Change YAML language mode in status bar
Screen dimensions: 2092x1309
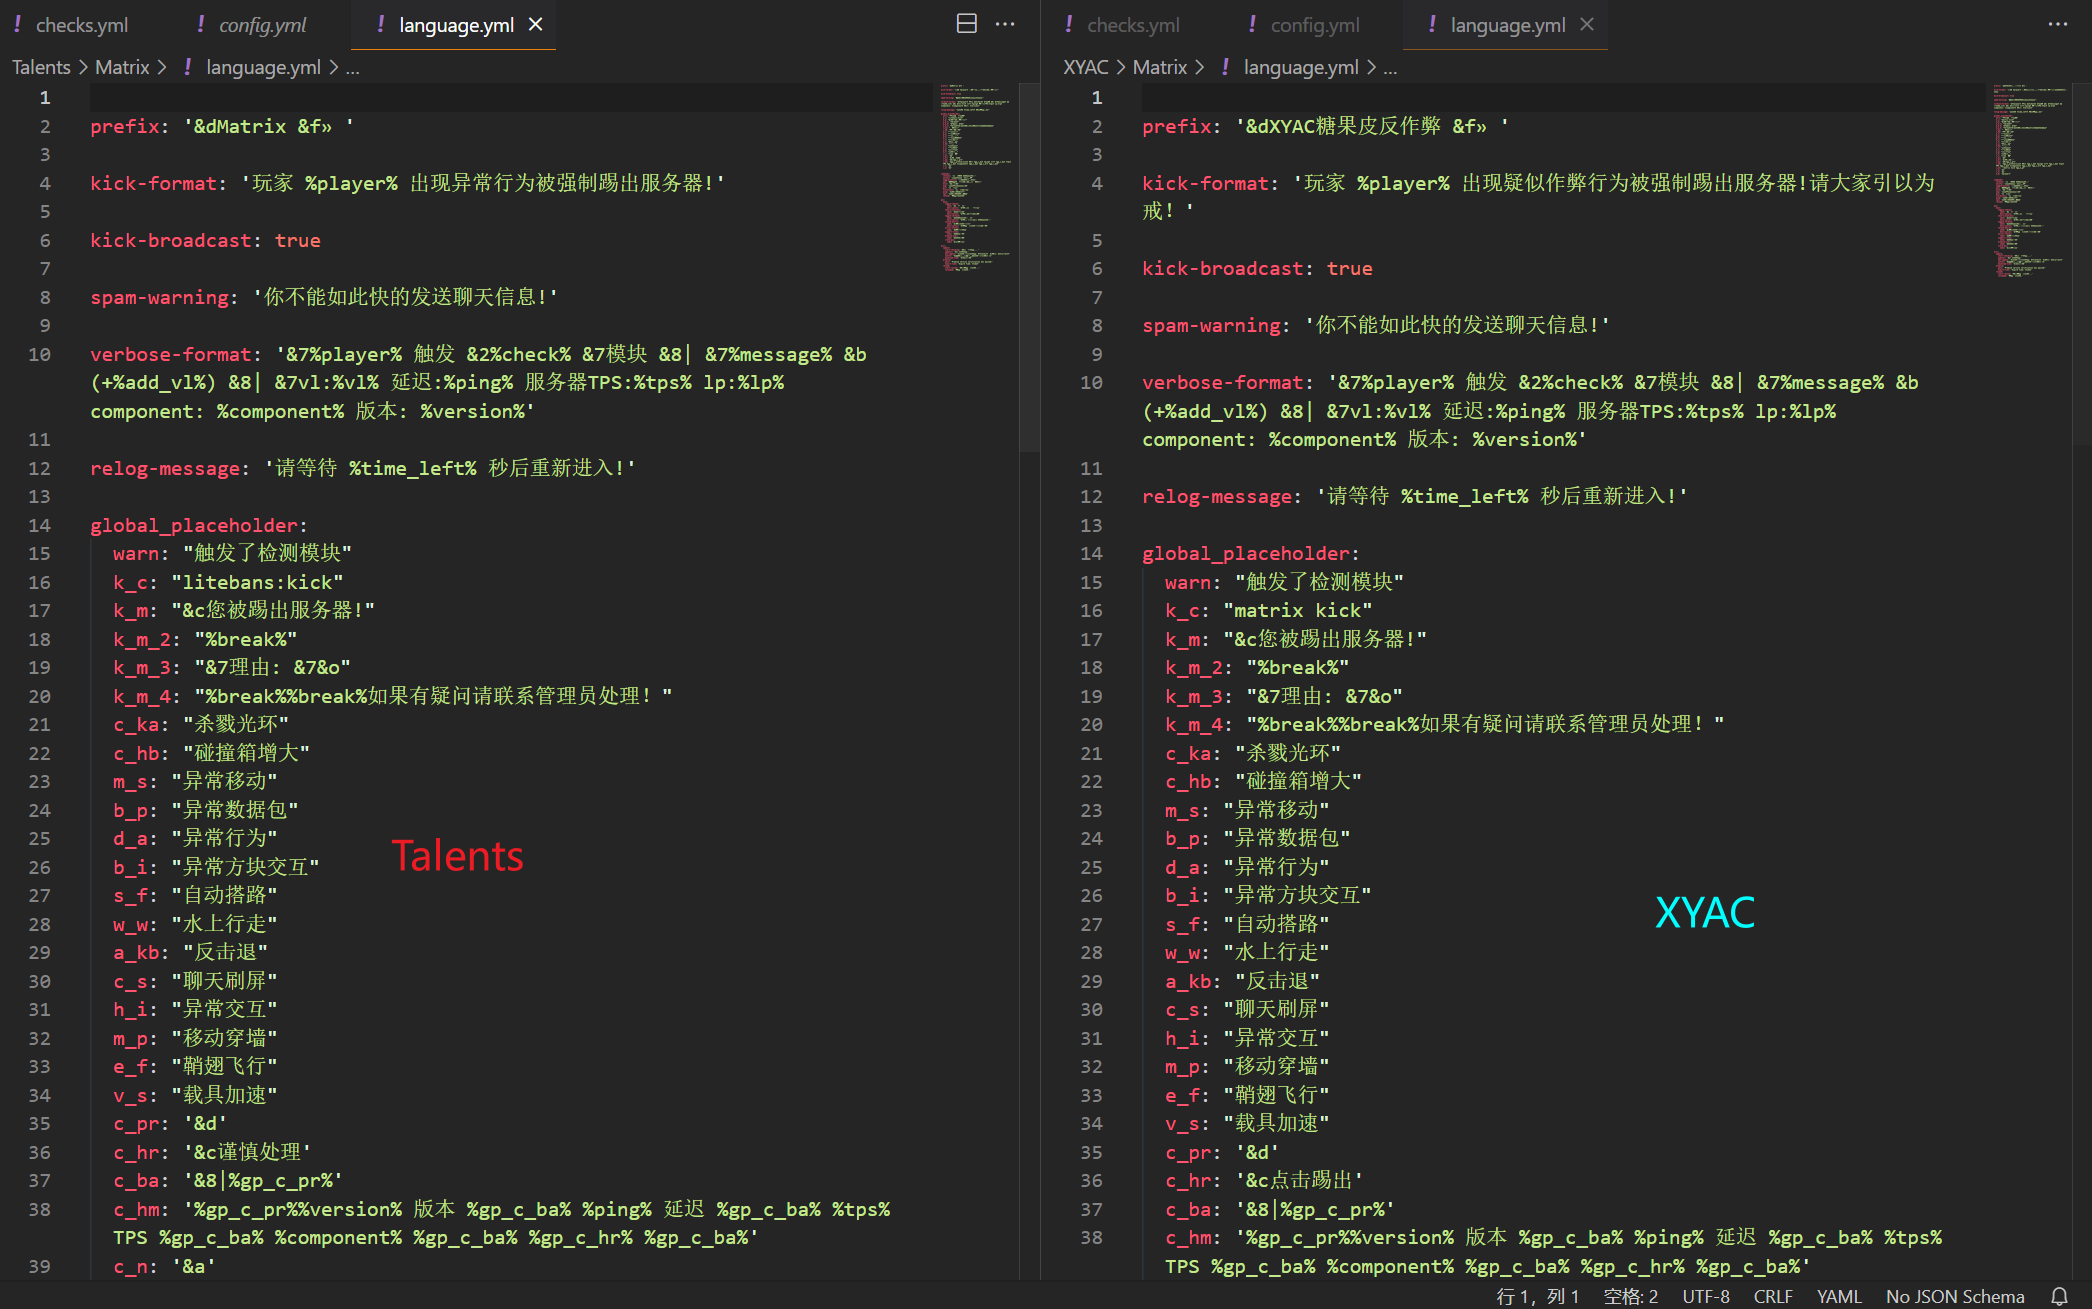tap(1838, 1296)
